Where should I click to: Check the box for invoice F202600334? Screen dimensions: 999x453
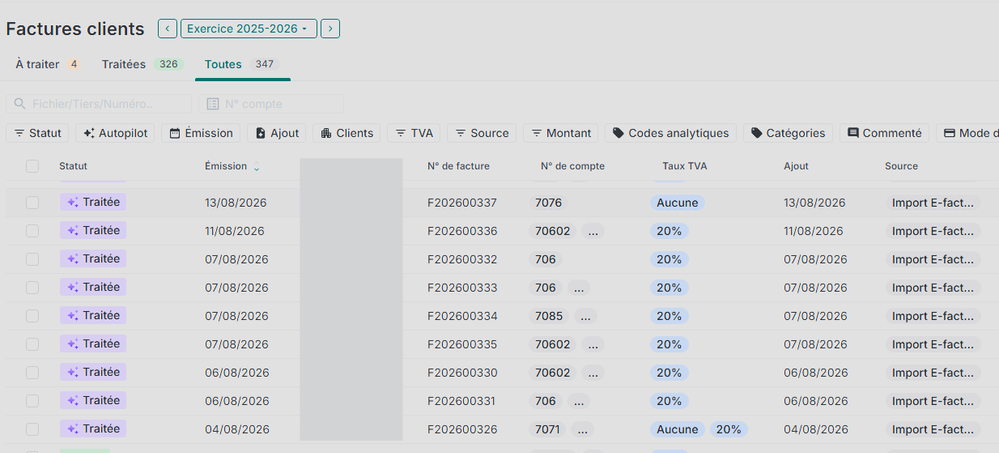click(x=32, y=316)
